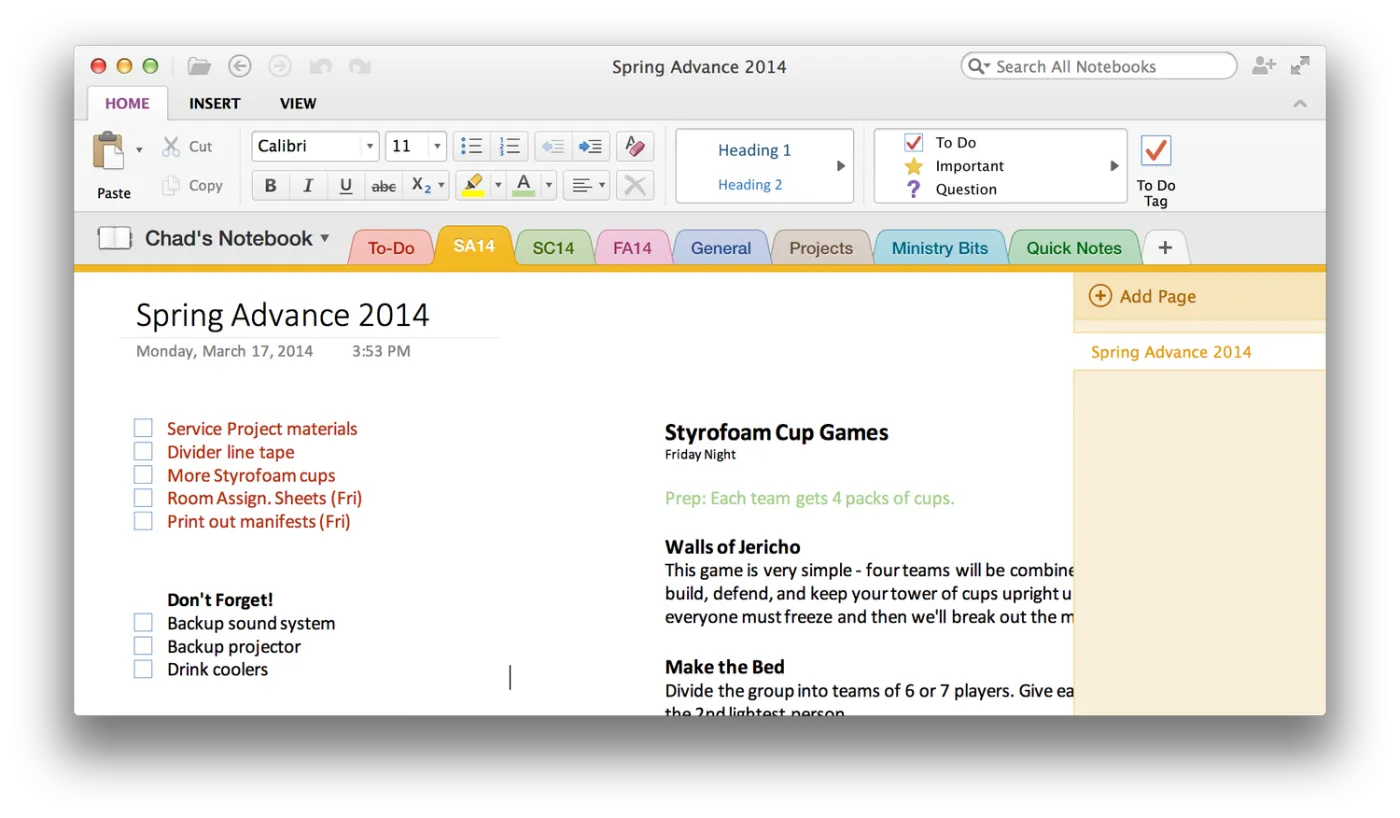Apply the green font color
Image resolution: width=1400 pixels, height=818 pixels.
pyautogui.click(x=523, y=185)
